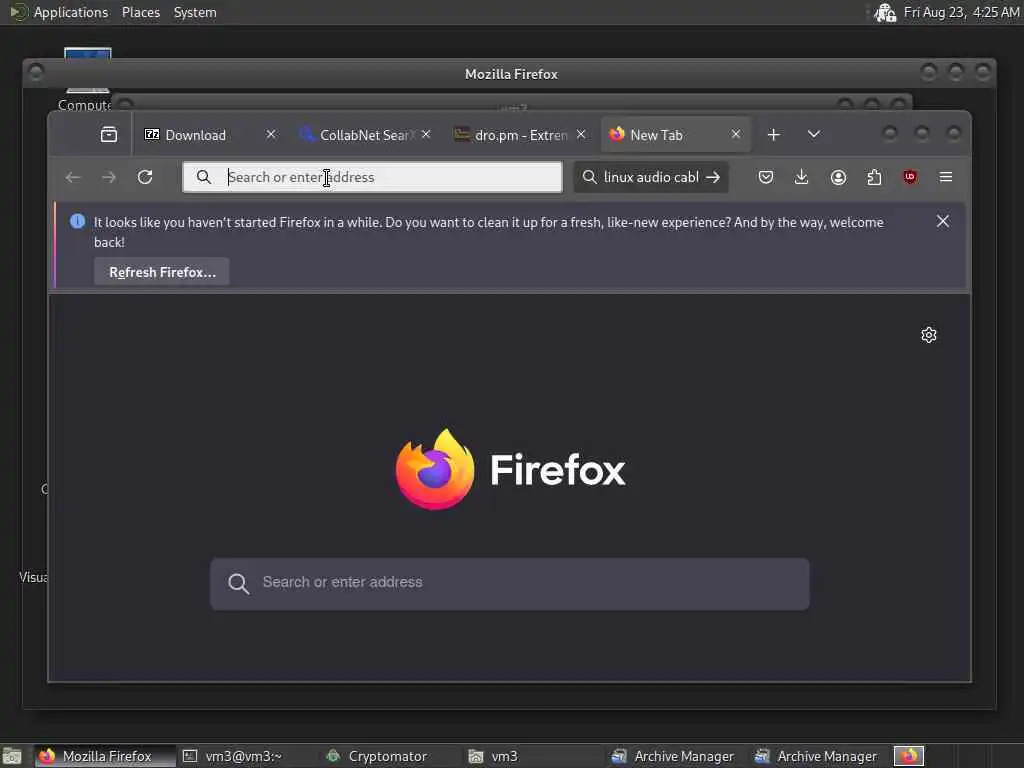Open the Downloads panel
1024x768 pixels.
[x=801, y=177]
